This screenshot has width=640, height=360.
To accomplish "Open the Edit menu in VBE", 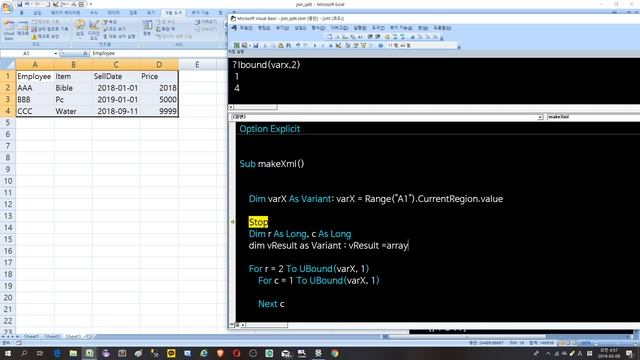I will 264,28.
